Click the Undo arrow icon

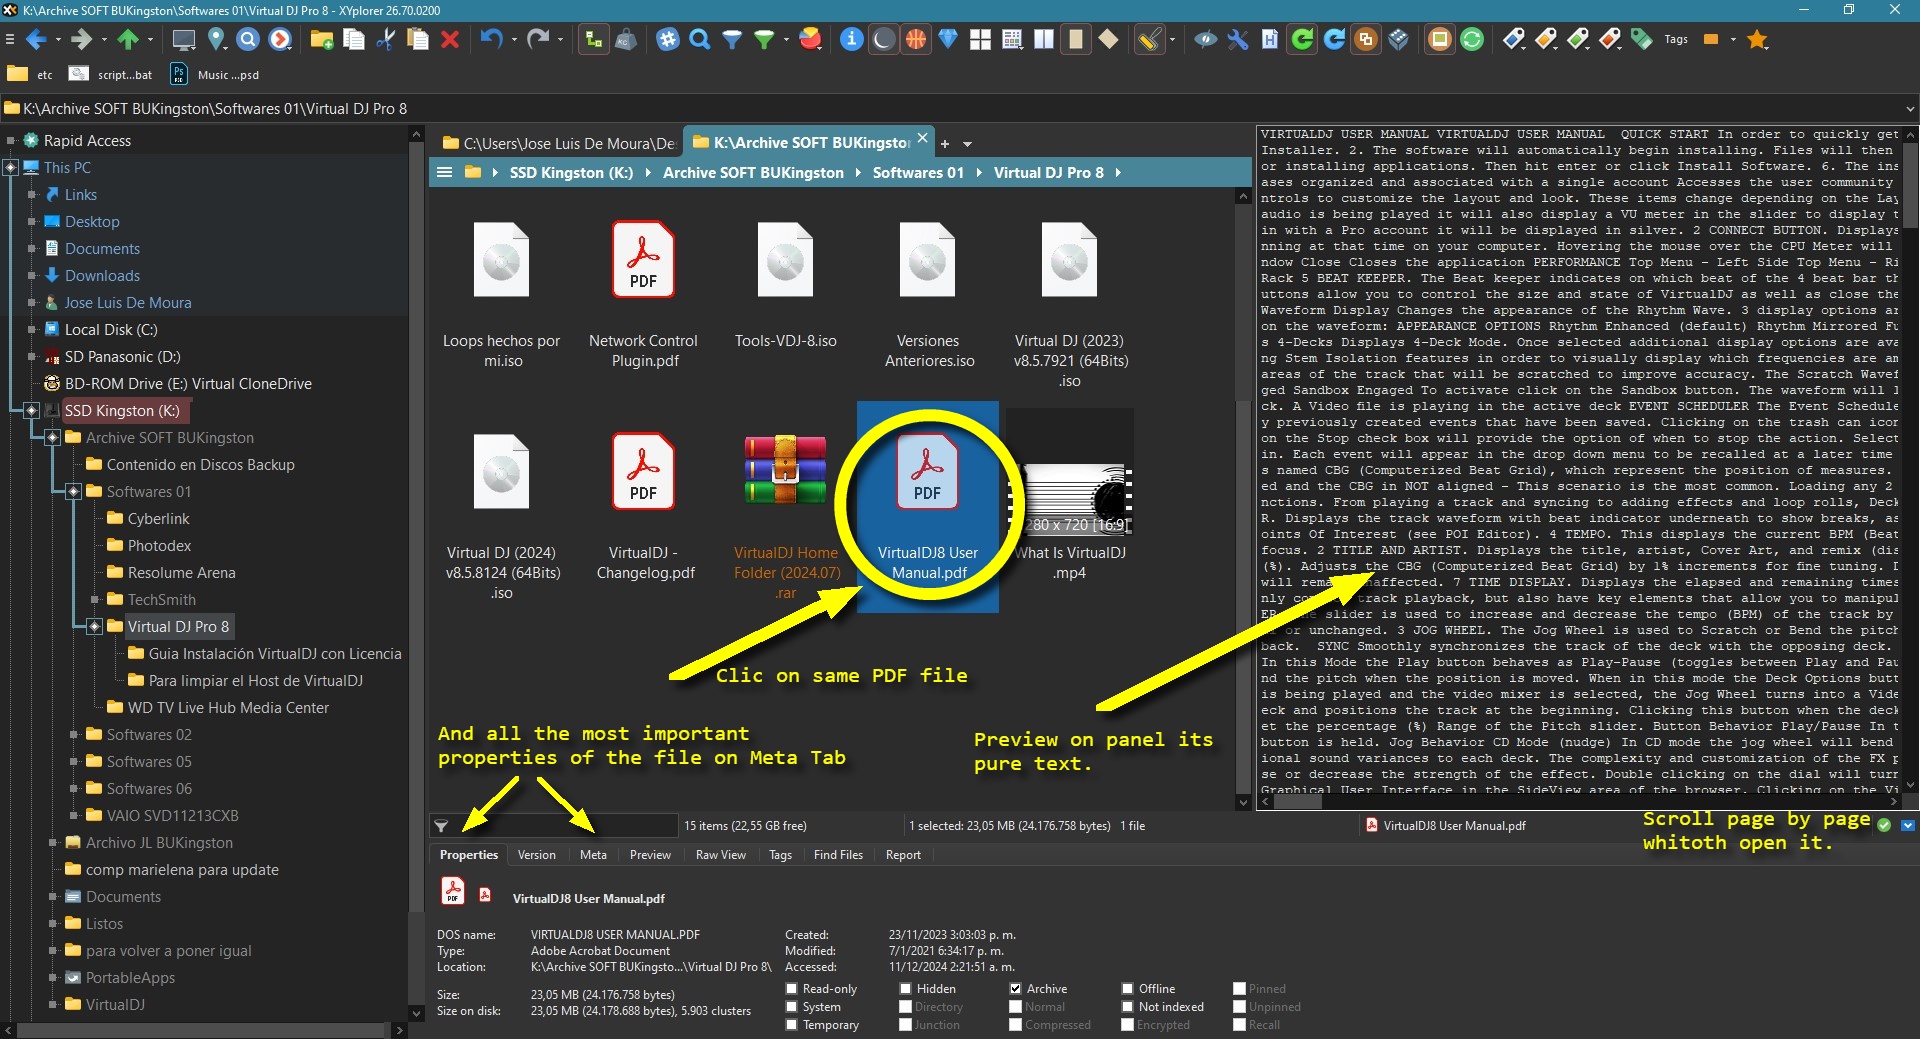click(490, 40)
